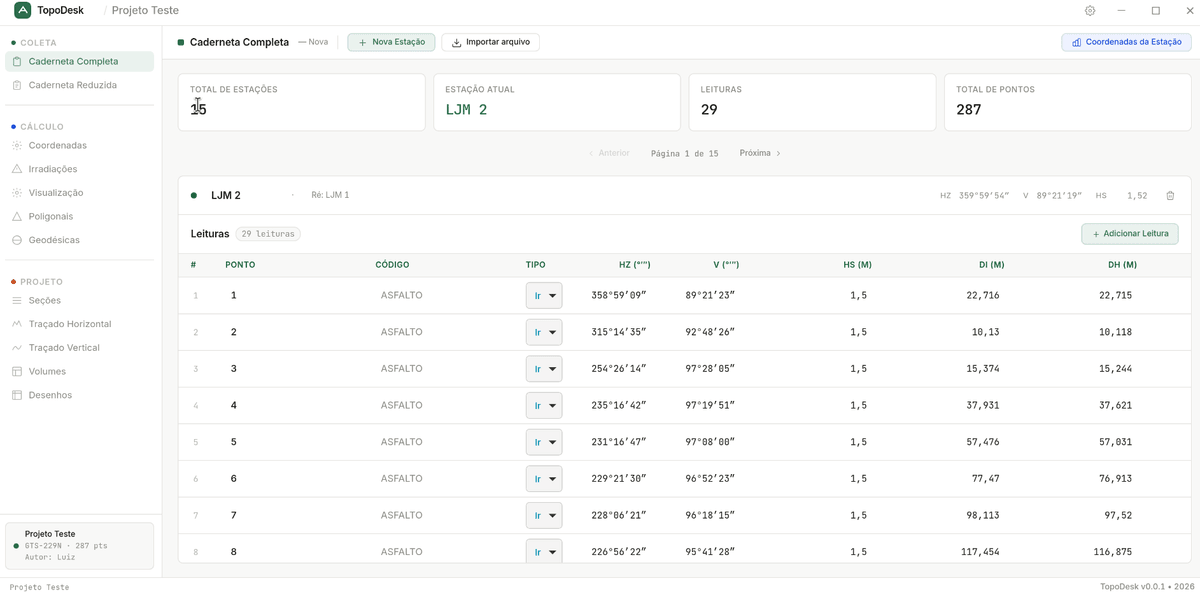Viewport: 1200px width, 593px height.
Task: Click V value 92°48'26"
Action: point(710,332)
